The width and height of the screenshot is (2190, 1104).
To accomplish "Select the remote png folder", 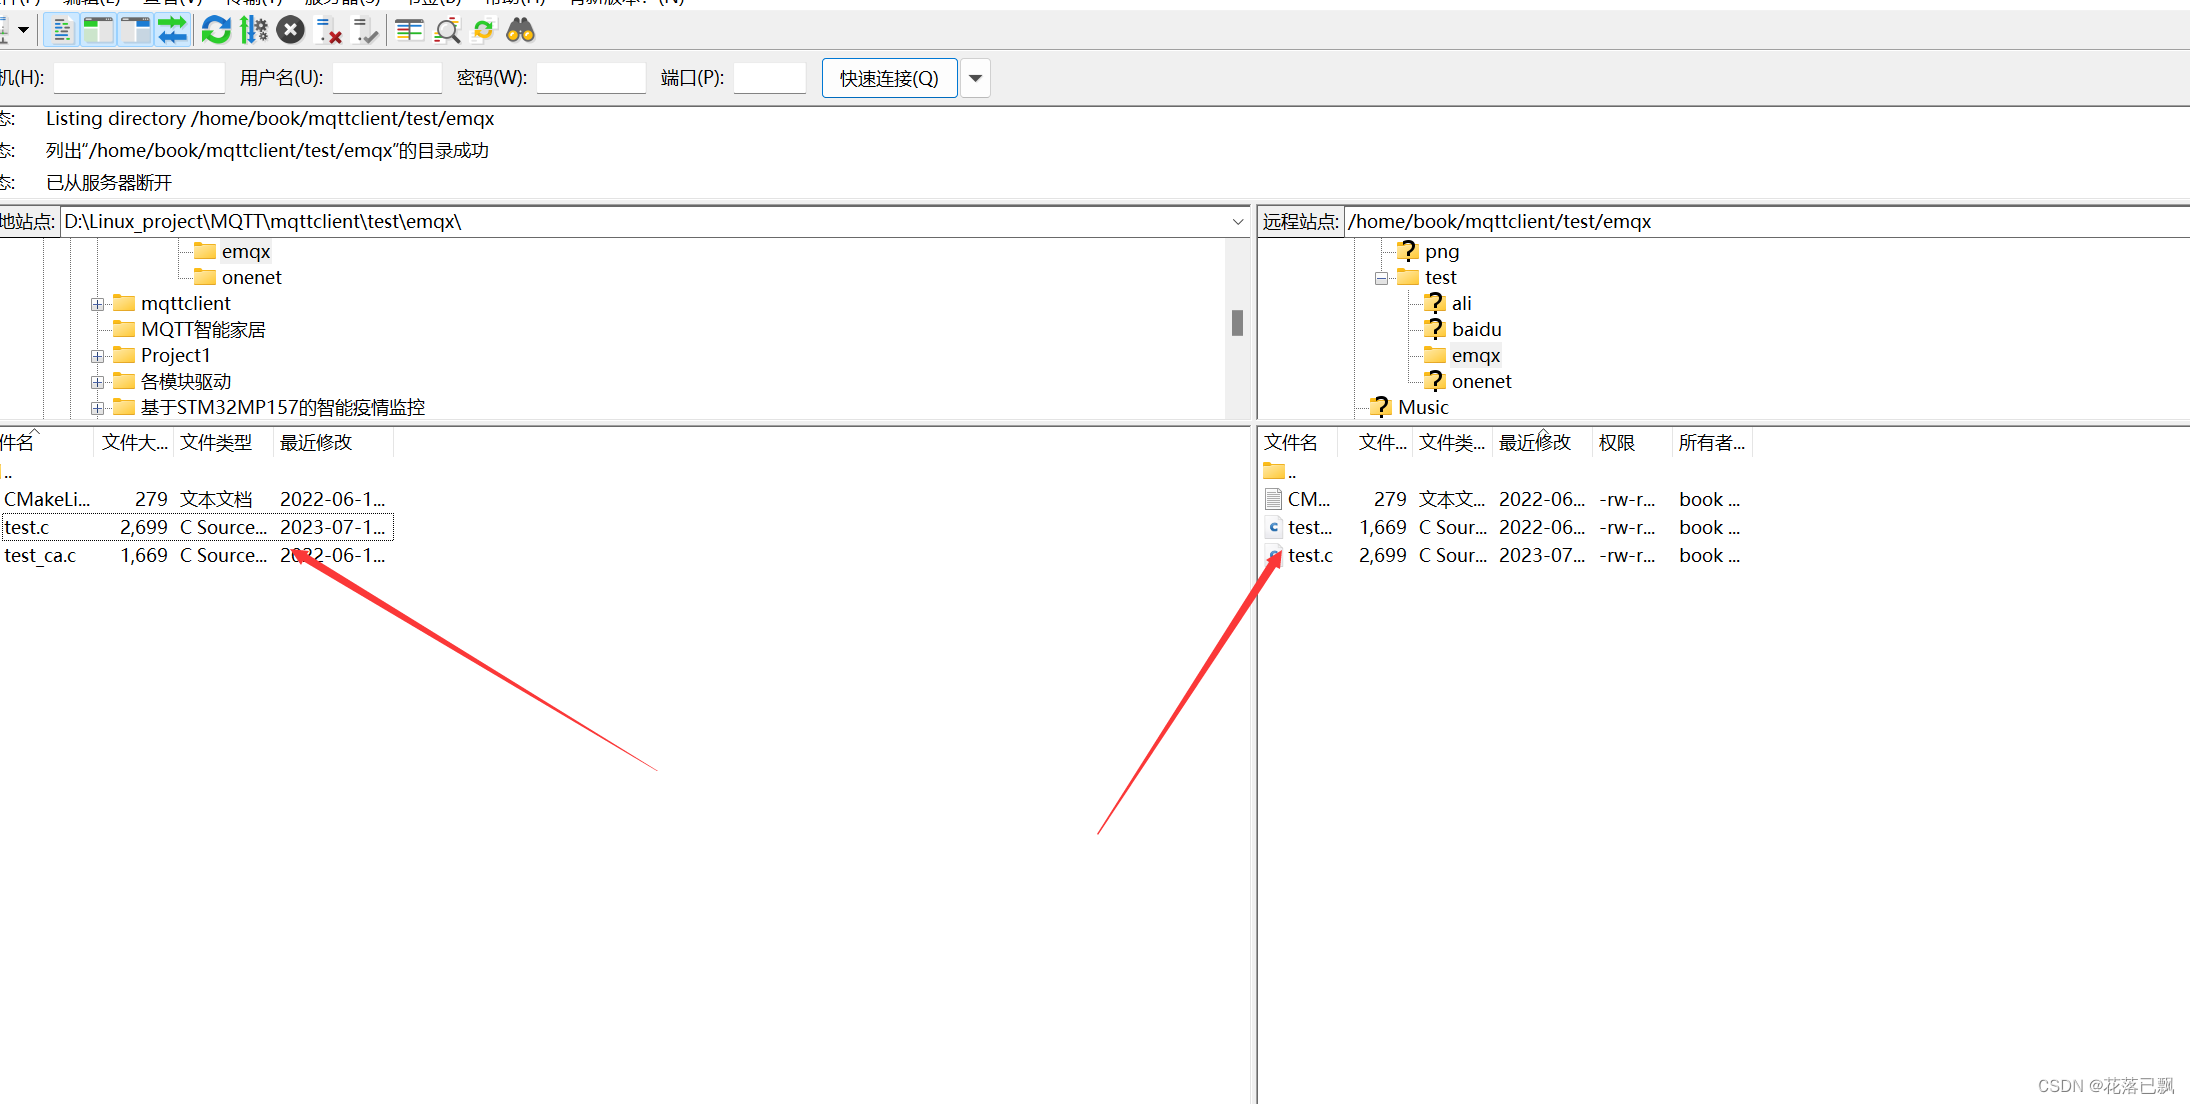I will (x=1442, y=252).
